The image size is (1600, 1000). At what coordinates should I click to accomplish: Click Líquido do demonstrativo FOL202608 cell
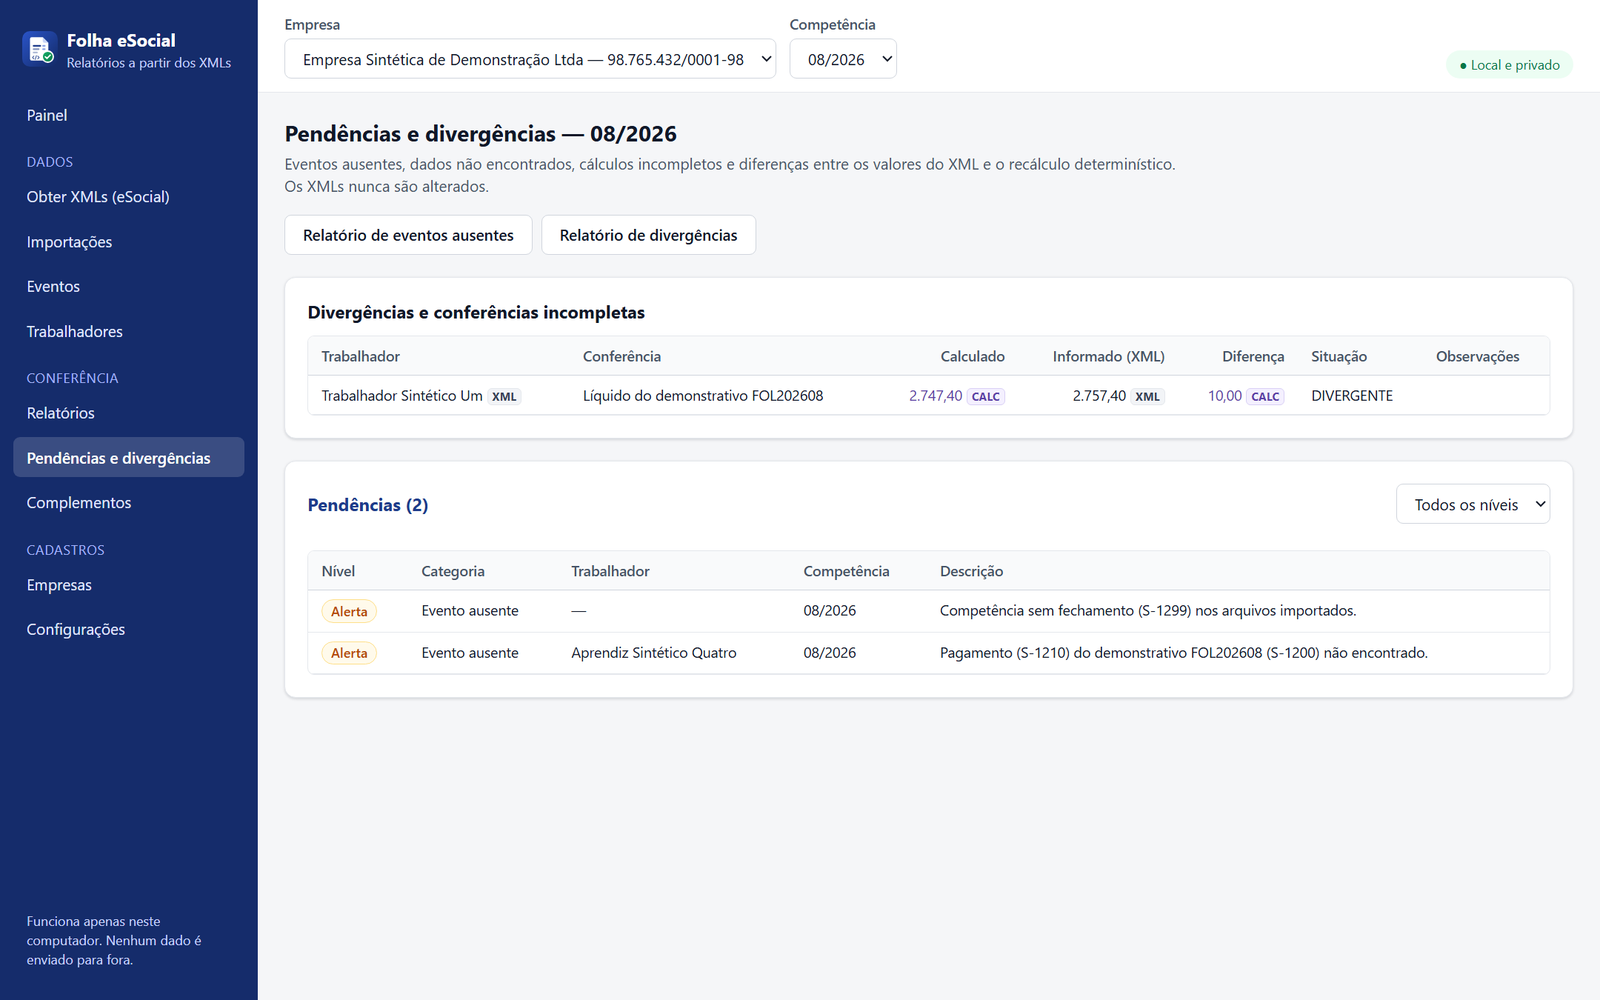[703, 396]
